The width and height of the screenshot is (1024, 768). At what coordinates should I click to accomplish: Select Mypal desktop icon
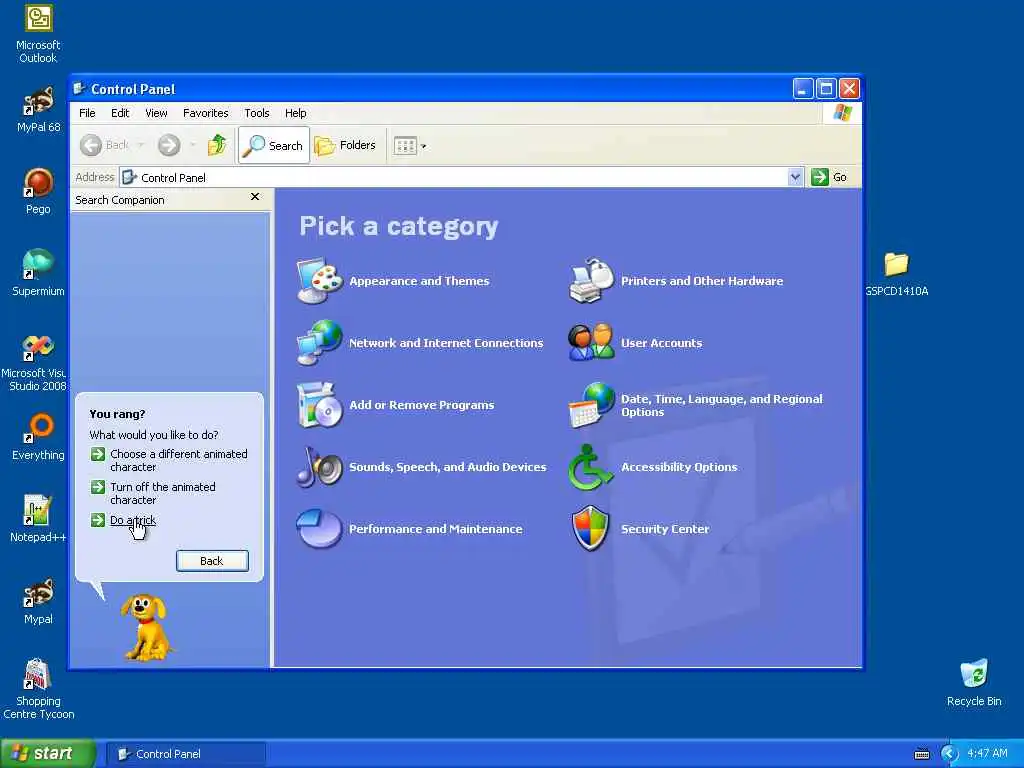coord(38,601)
